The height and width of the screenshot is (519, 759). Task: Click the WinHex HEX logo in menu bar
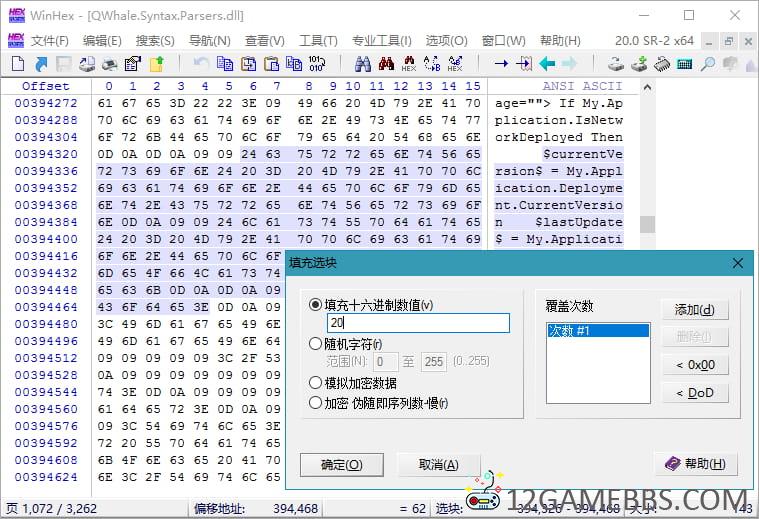[x=16, y=41]
